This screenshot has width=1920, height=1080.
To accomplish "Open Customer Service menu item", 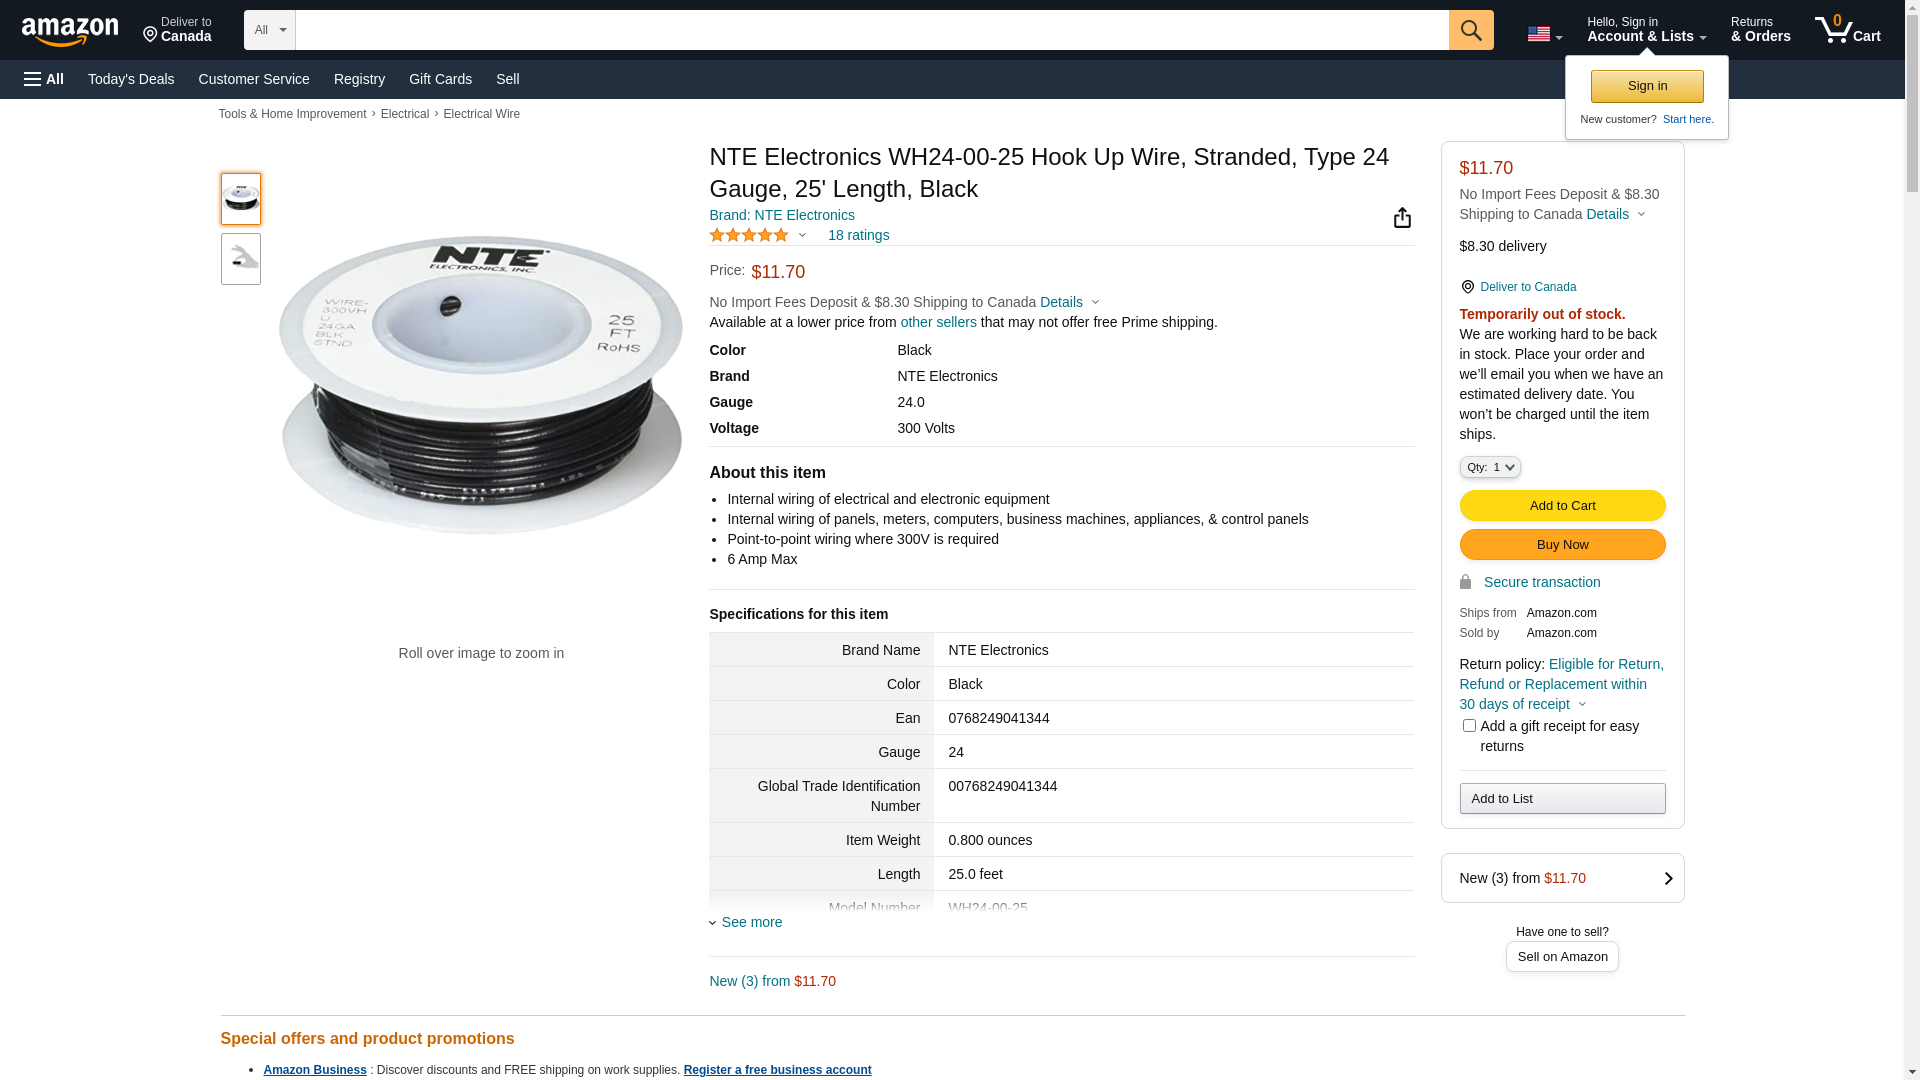I will (254, 79).
